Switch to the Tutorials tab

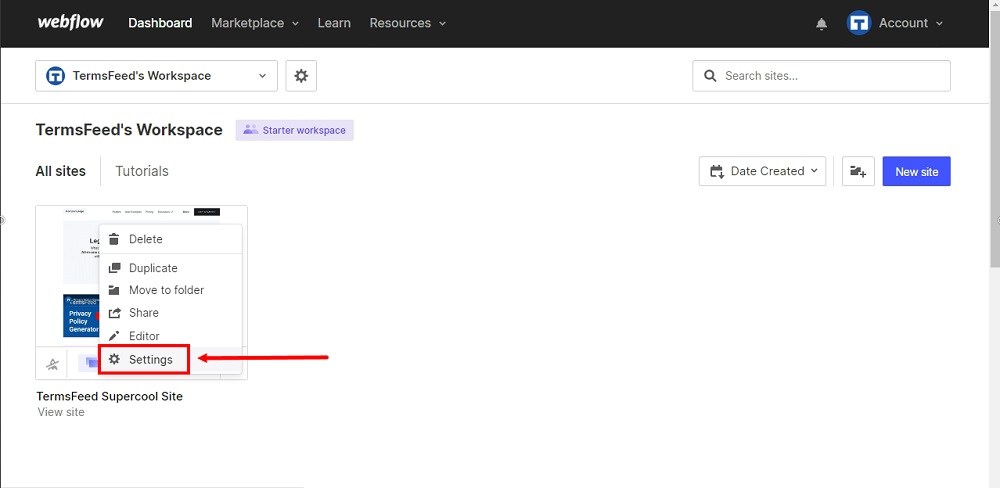pyautogui.click(x=142, y=171)
